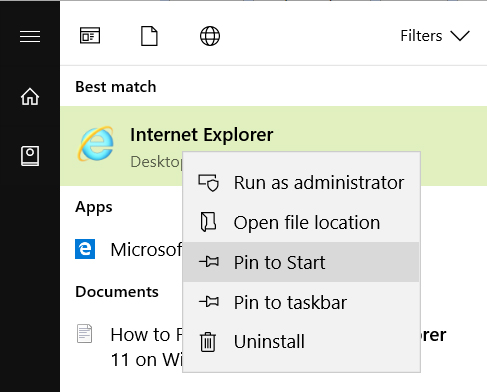Click the folder icon beside Open file location
487x392 pixels.
[209, 222]
